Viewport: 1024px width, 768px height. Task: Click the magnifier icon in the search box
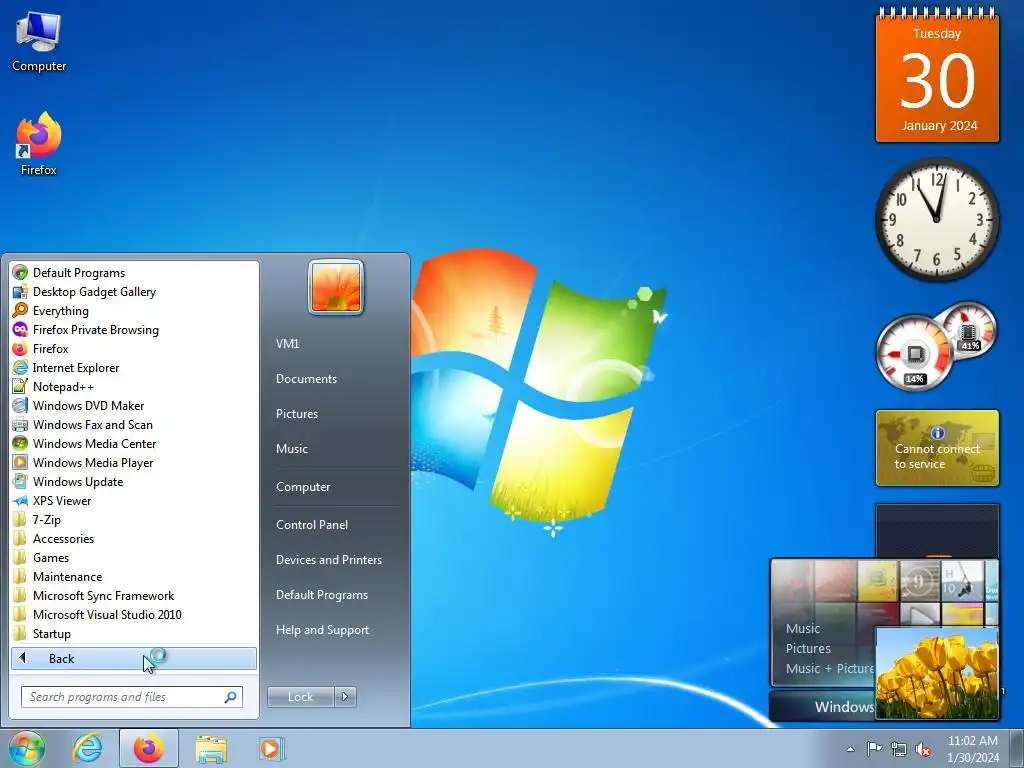tap(230, 697)
